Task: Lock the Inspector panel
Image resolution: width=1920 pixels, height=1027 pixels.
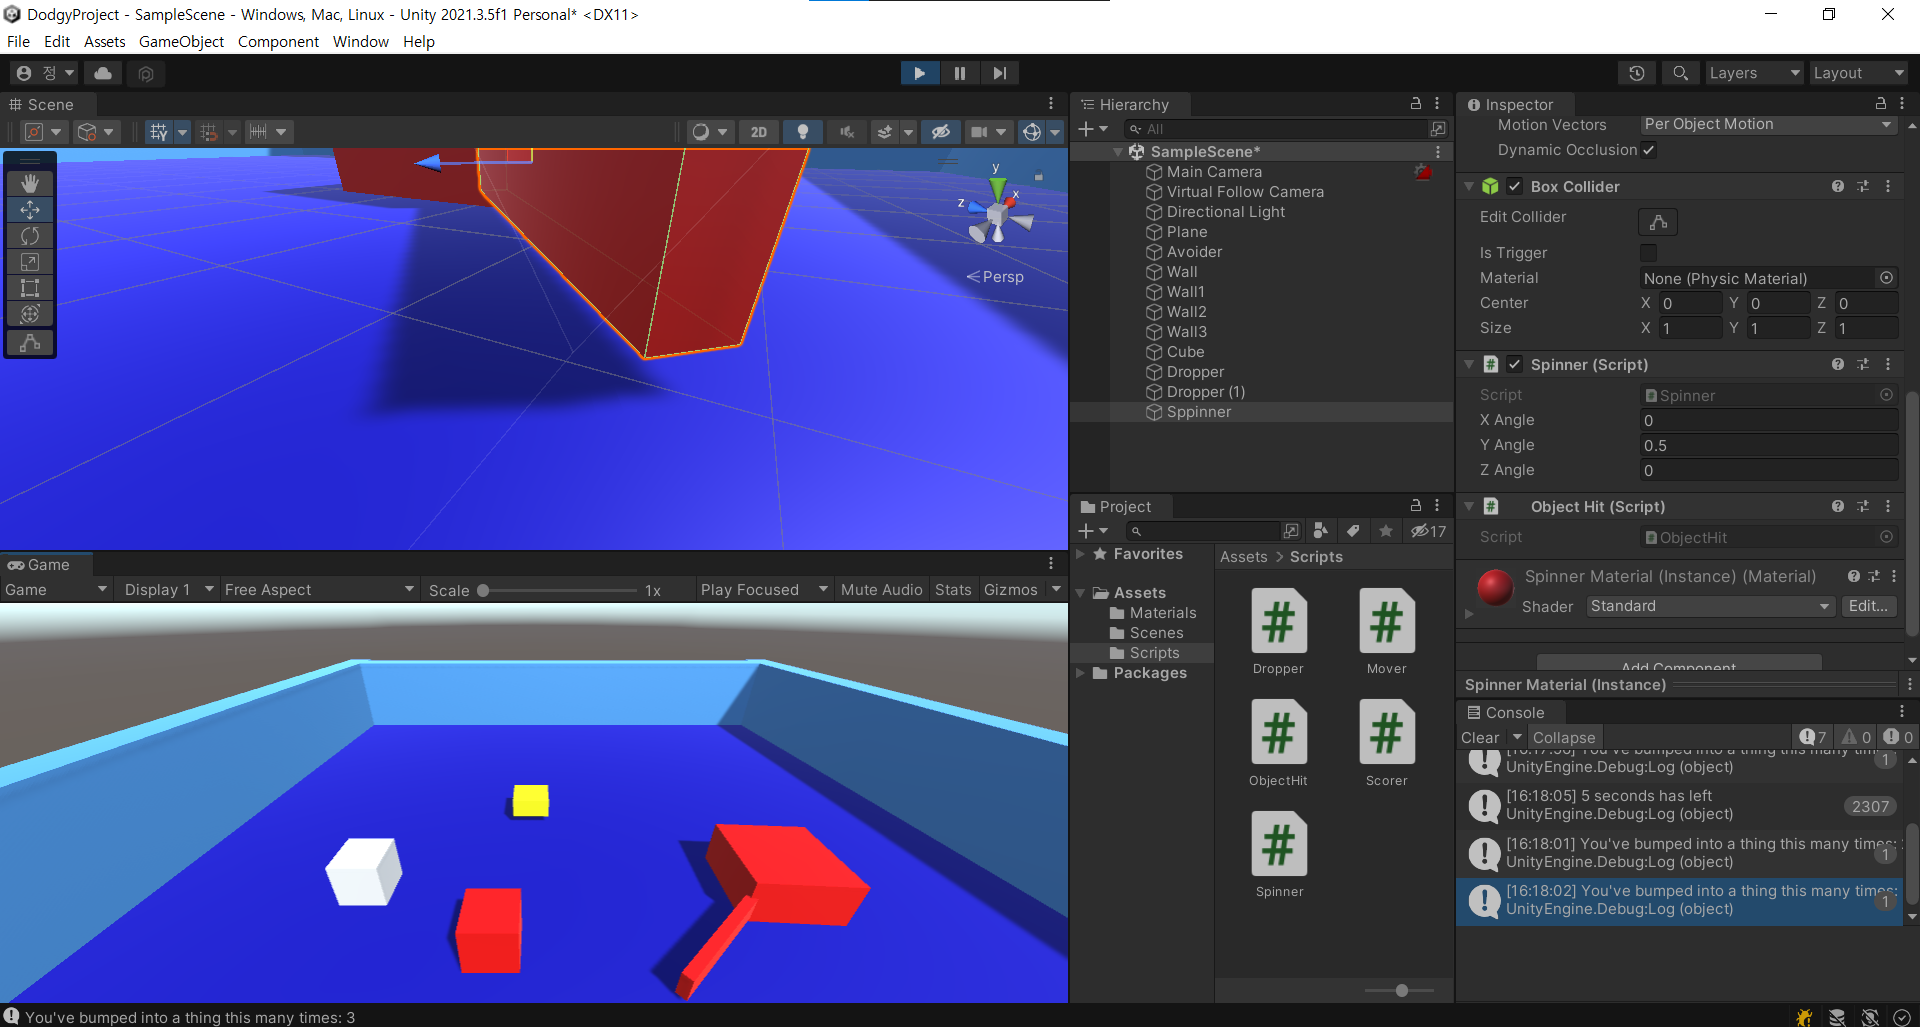Action: click(x=1880, y=103)
